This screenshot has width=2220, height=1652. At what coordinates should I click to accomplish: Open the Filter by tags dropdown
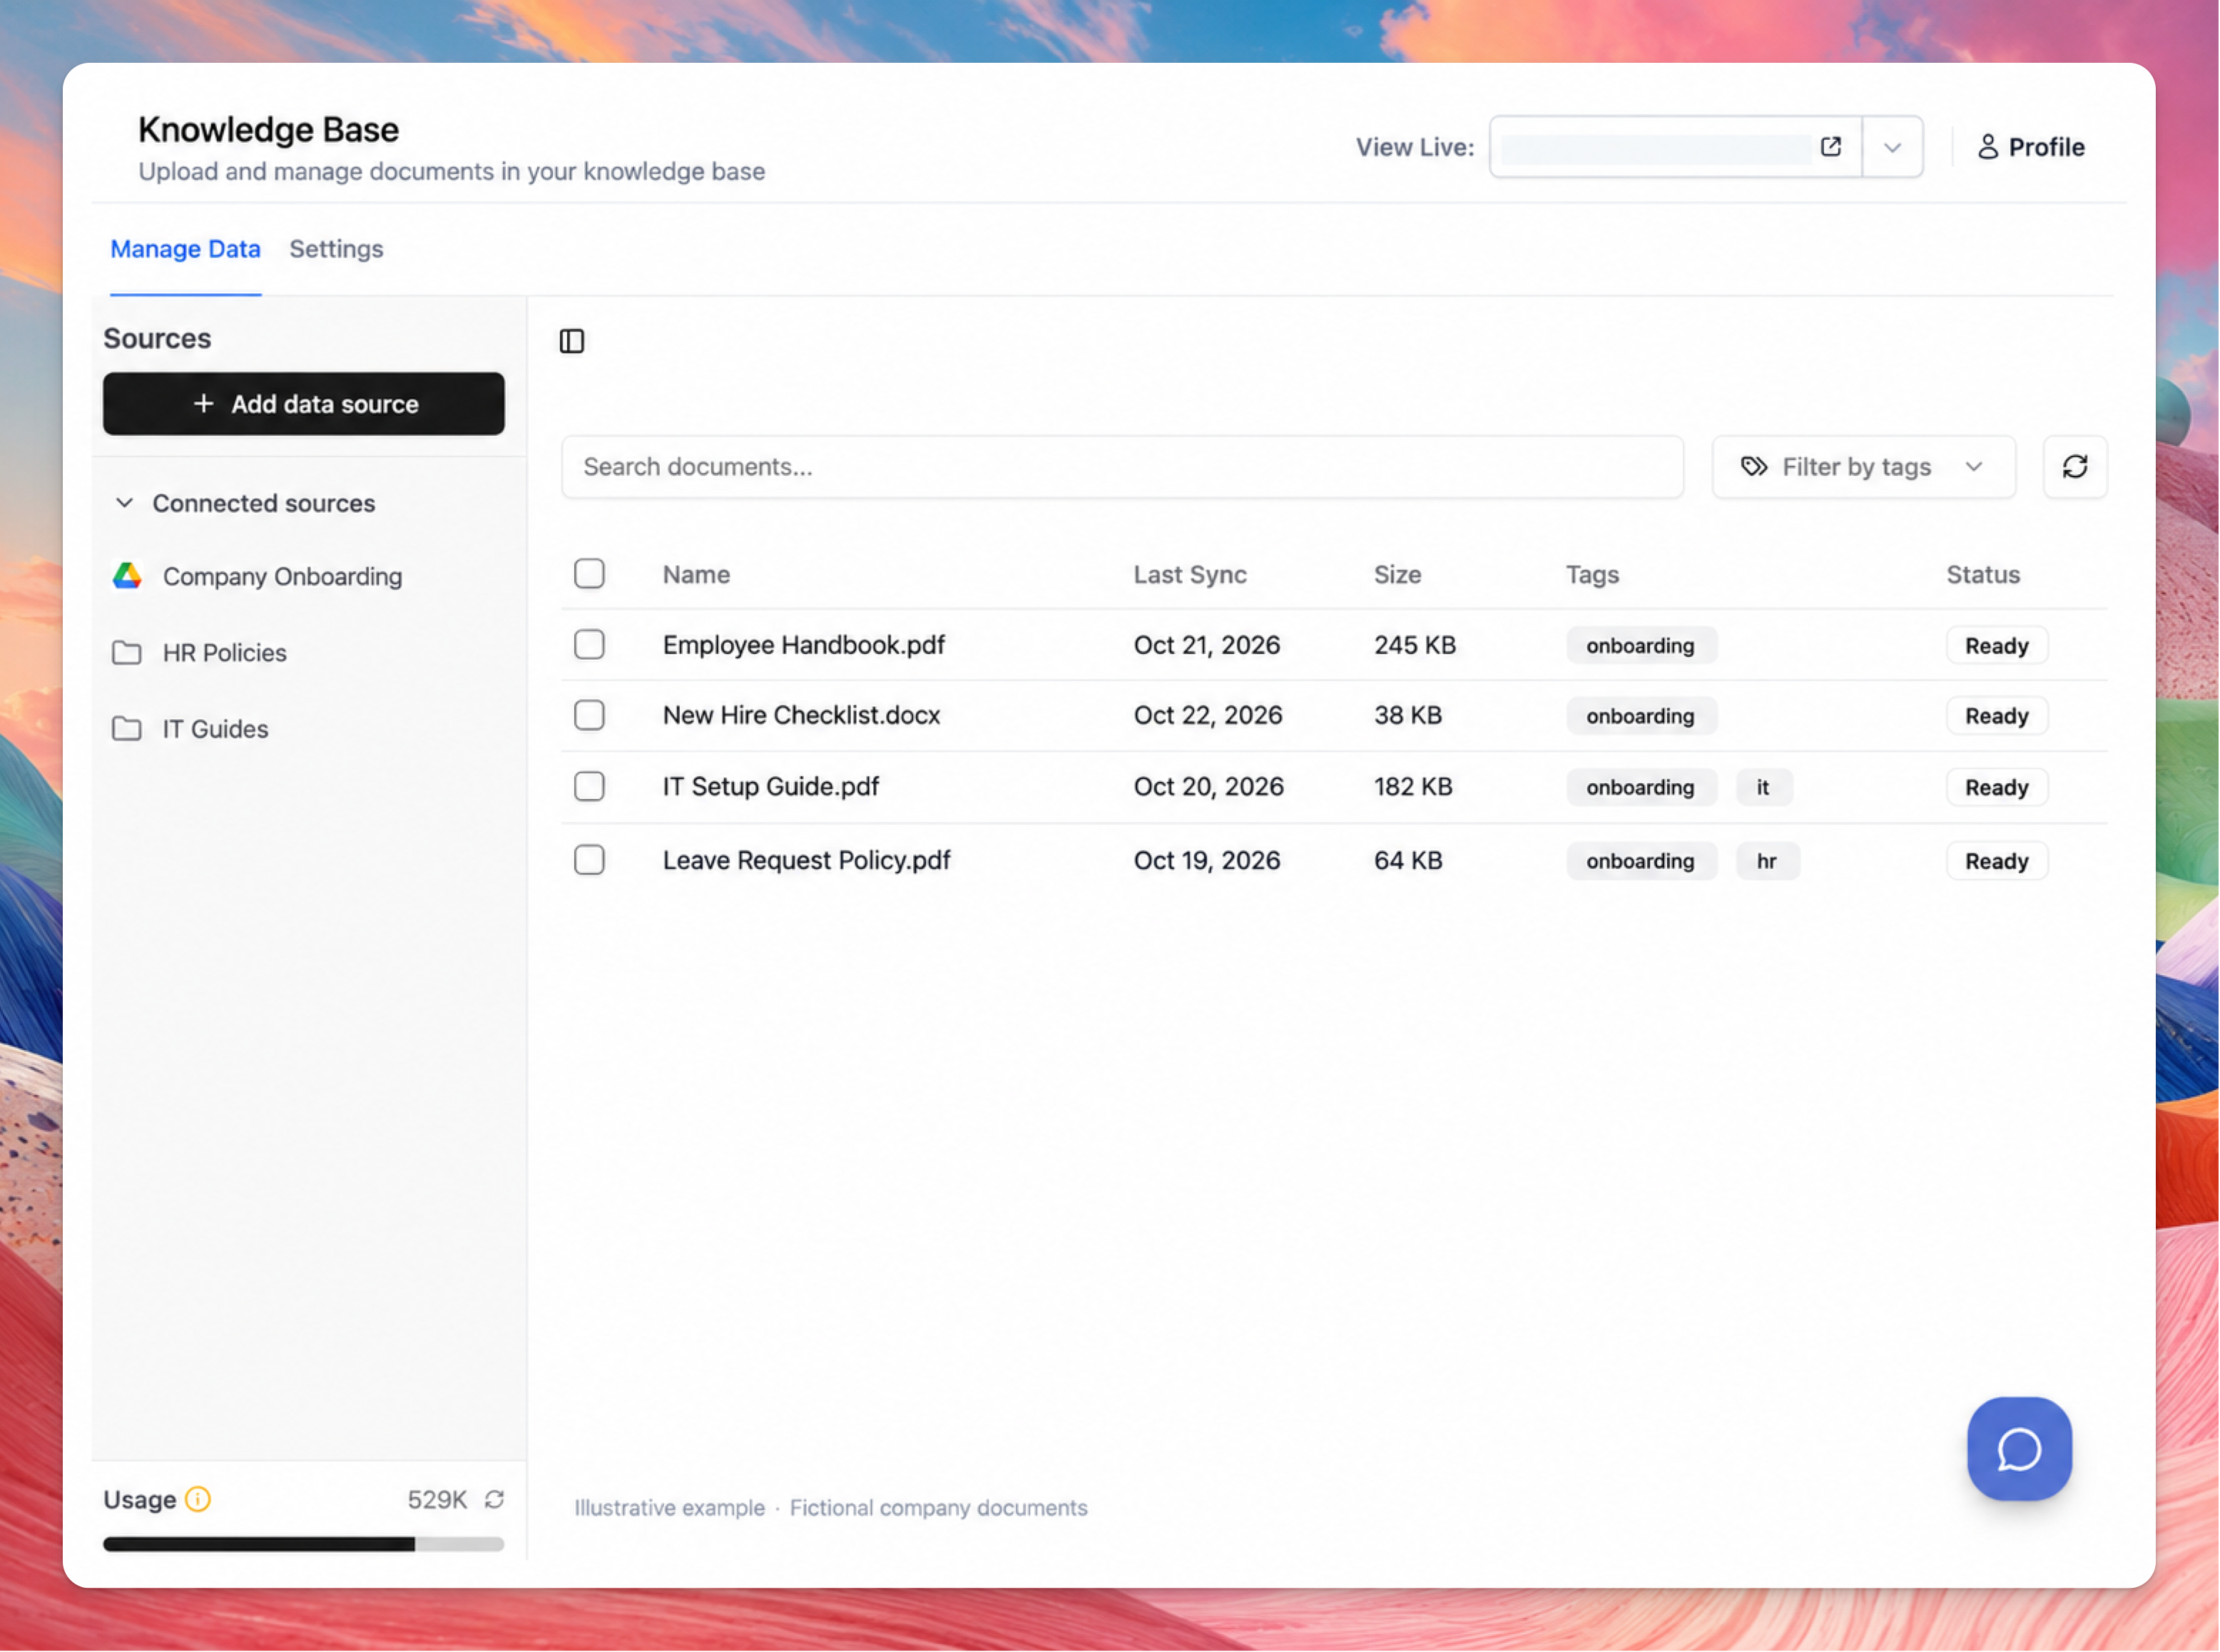1863,467
